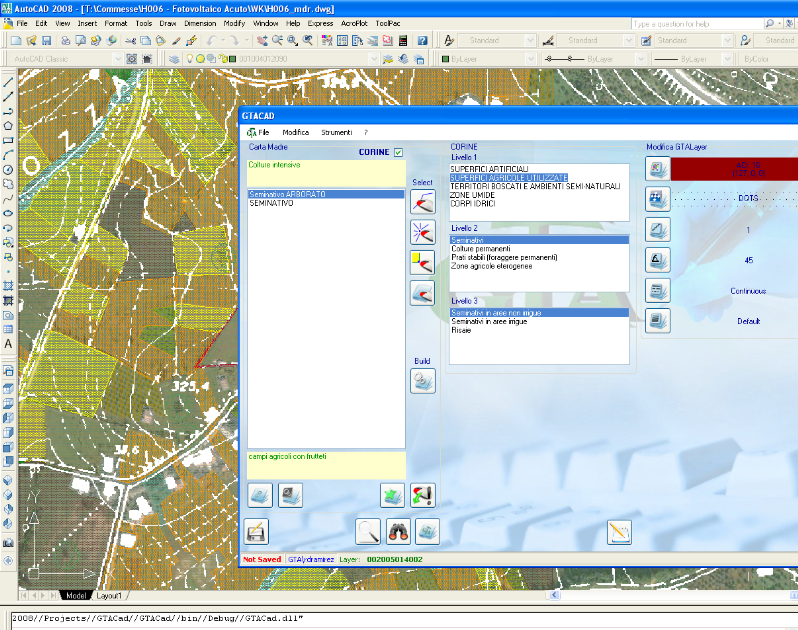Open the ByLayer color dropdown

tap(531, 59)
